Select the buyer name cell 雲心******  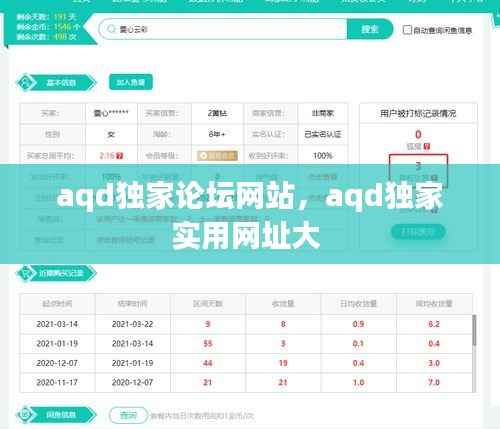(111, 113)
